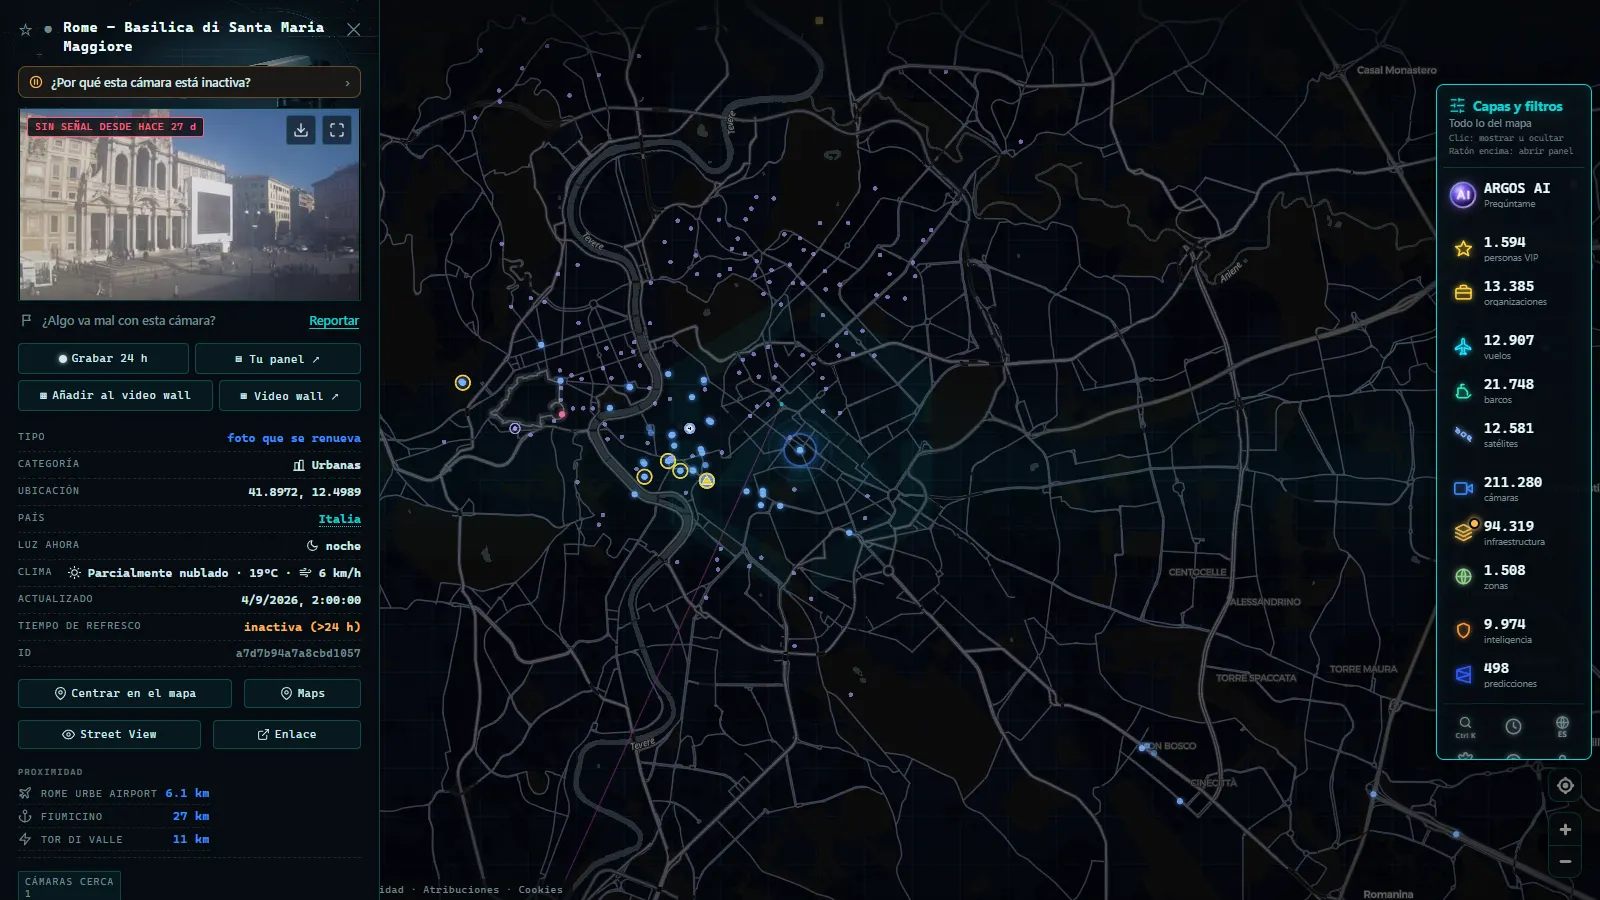Open Tu panel

point(278,358)
